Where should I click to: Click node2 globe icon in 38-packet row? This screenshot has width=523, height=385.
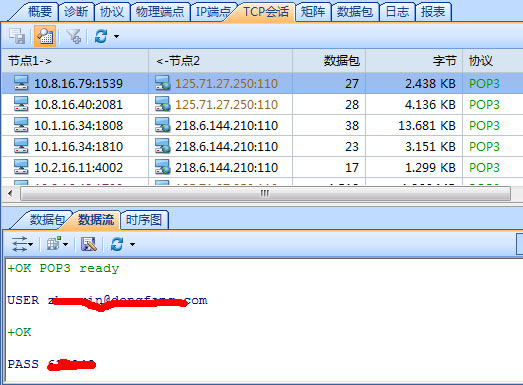tap(163, 125)
